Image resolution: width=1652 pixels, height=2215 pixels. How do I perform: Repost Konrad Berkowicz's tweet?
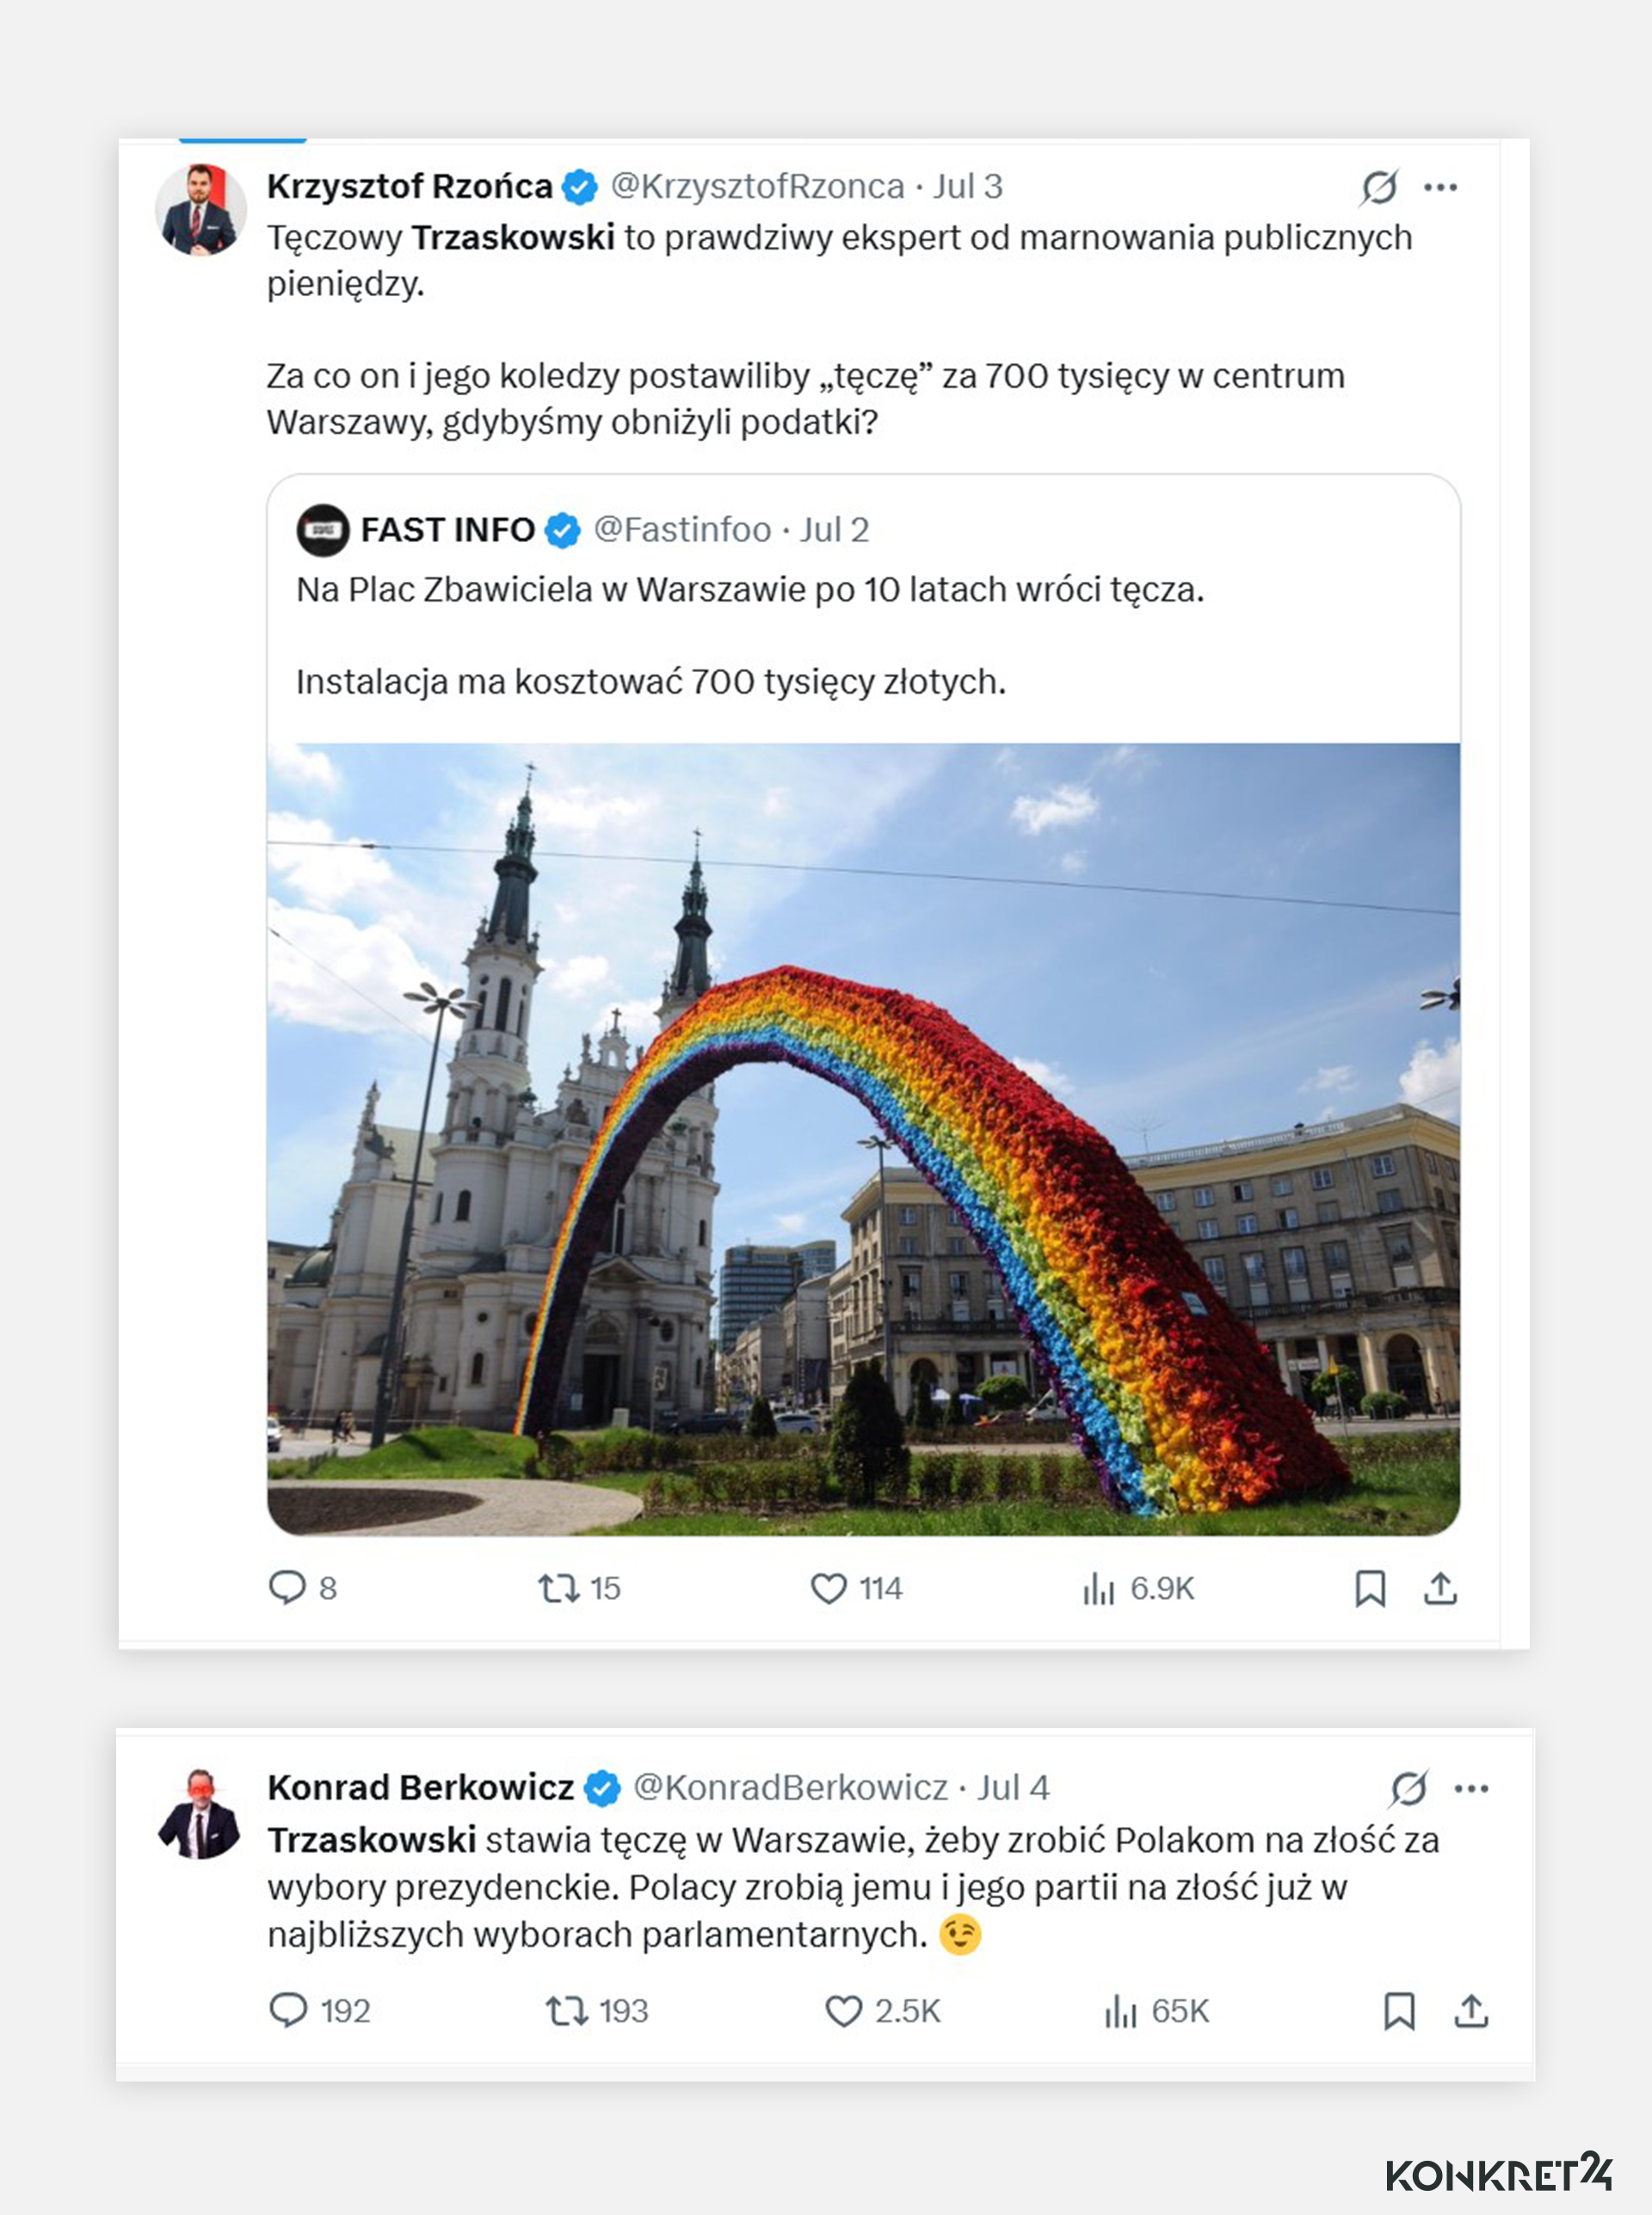click(566, 2013)
